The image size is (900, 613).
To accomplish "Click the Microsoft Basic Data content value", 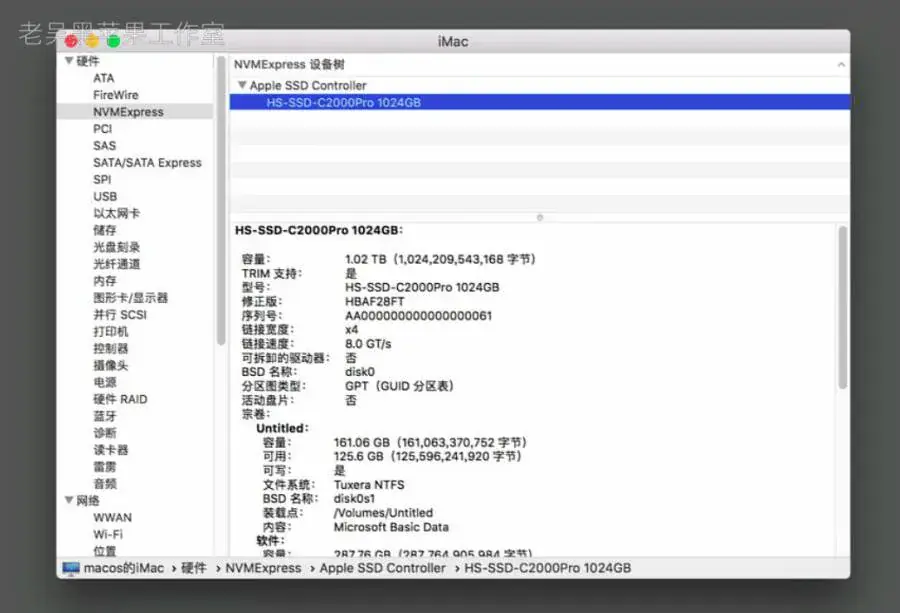I will 391,527.
